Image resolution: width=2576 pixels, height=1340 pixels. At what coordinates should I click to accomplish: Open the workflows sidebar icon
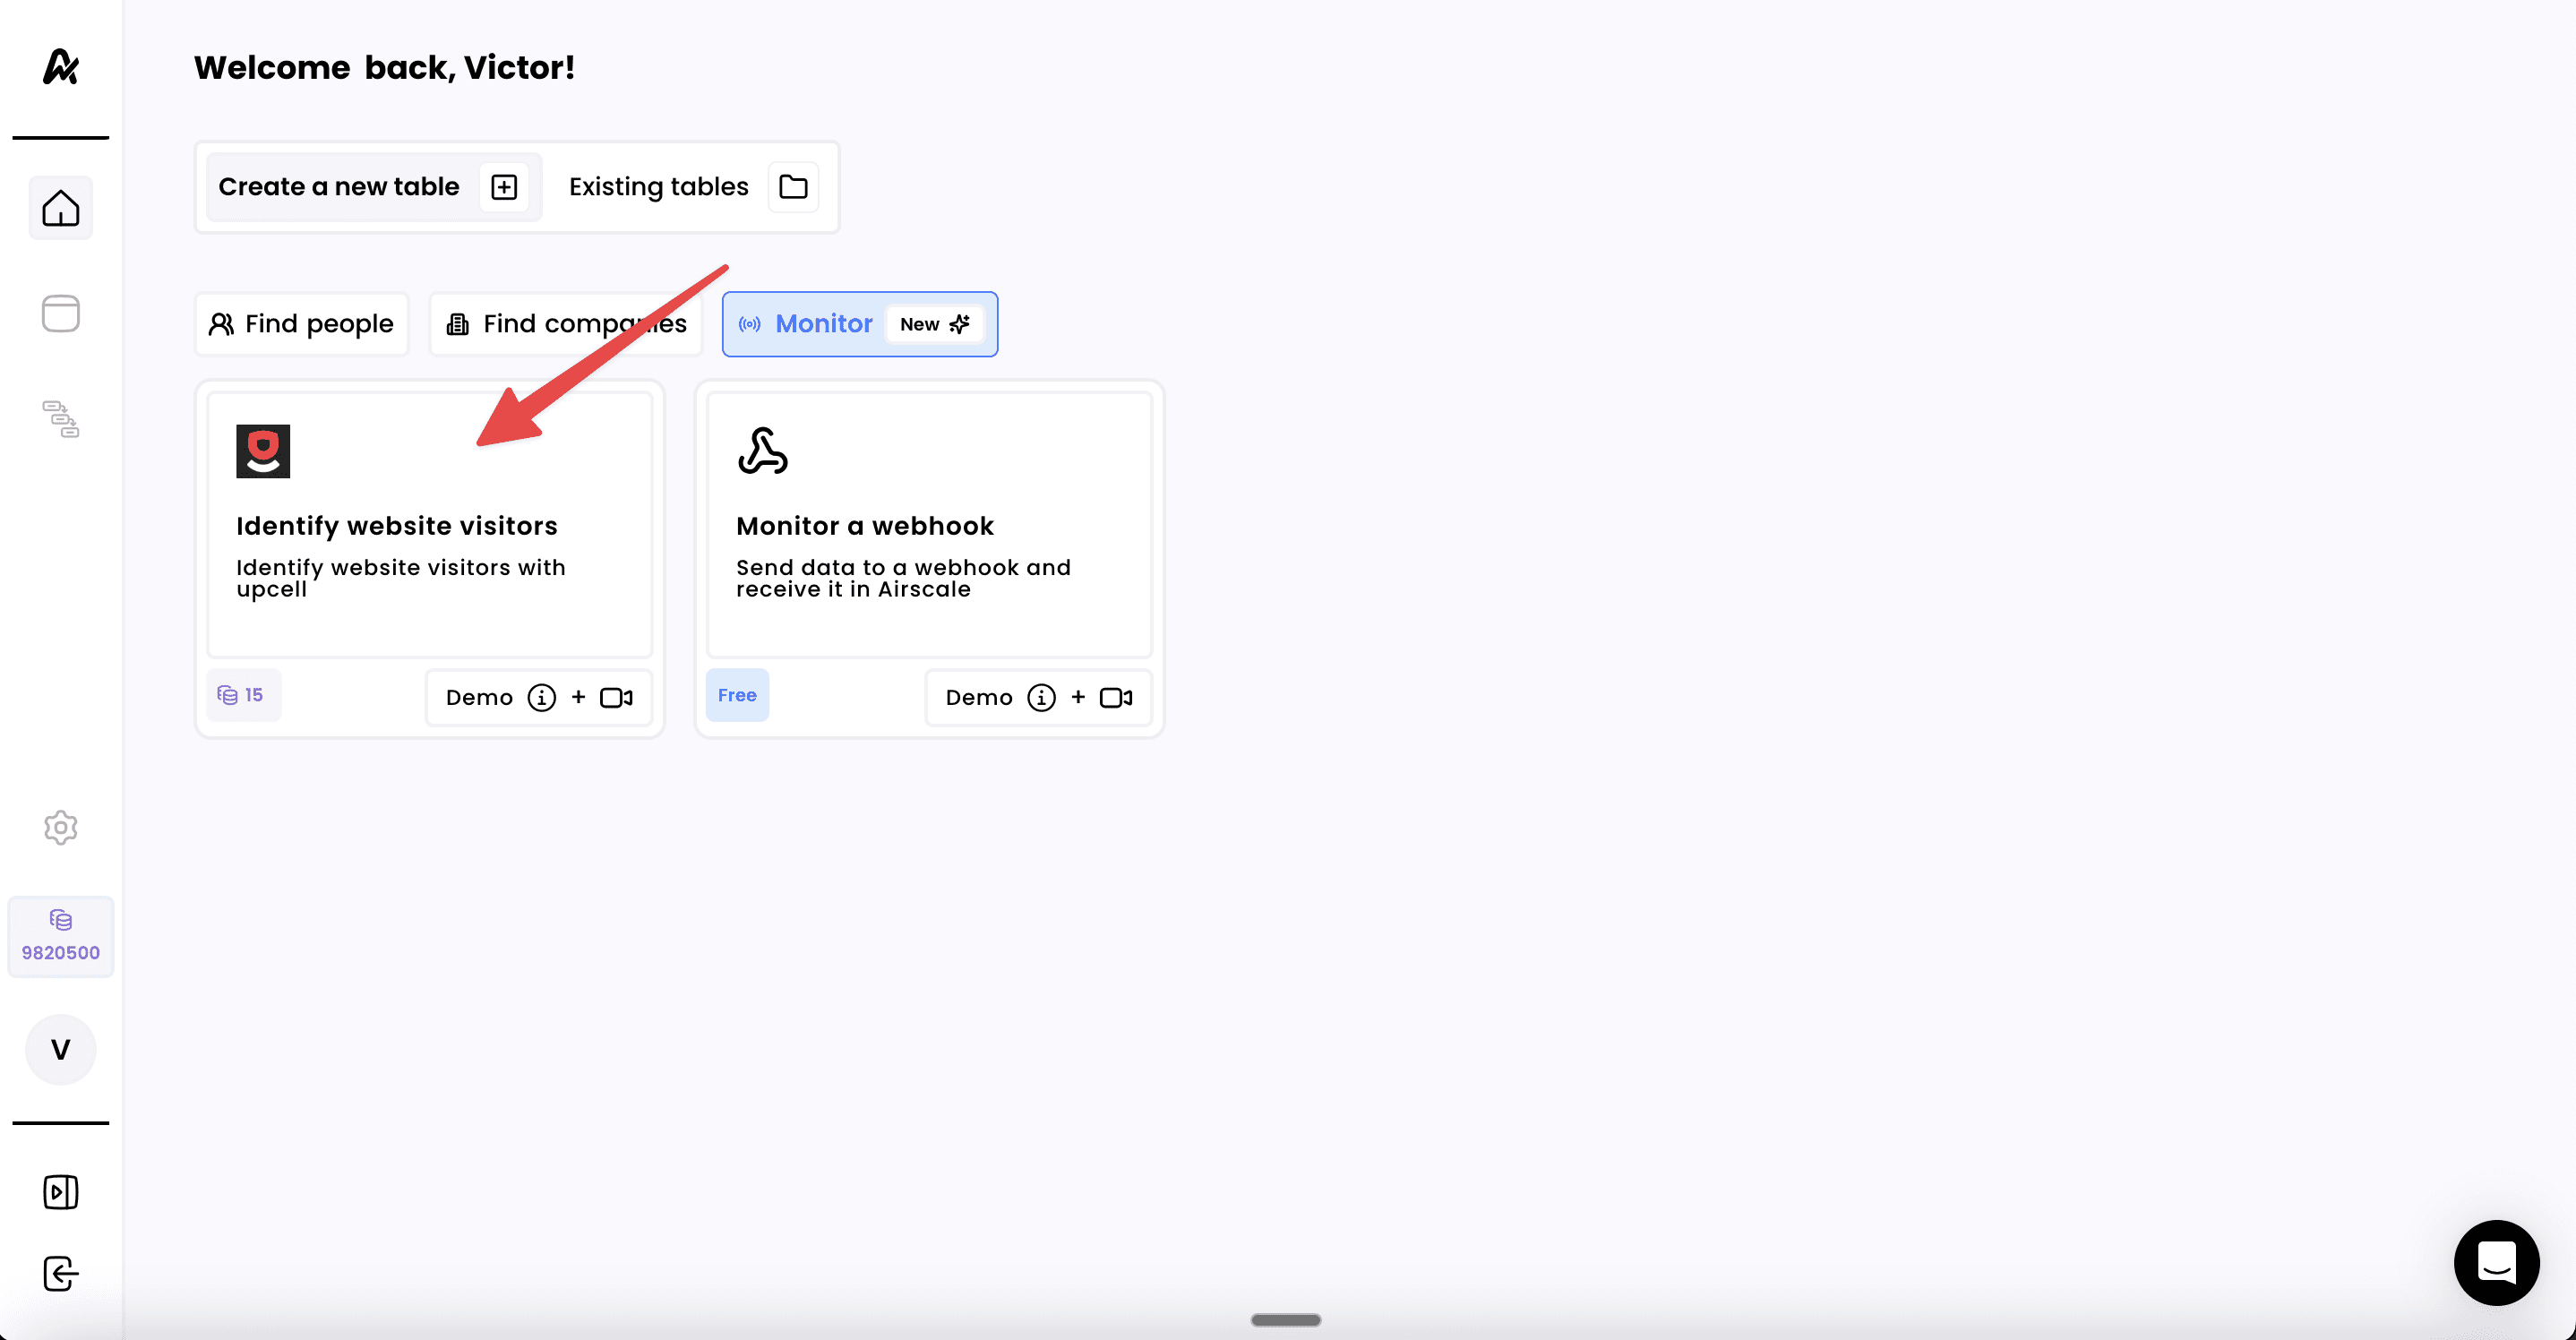60,419
